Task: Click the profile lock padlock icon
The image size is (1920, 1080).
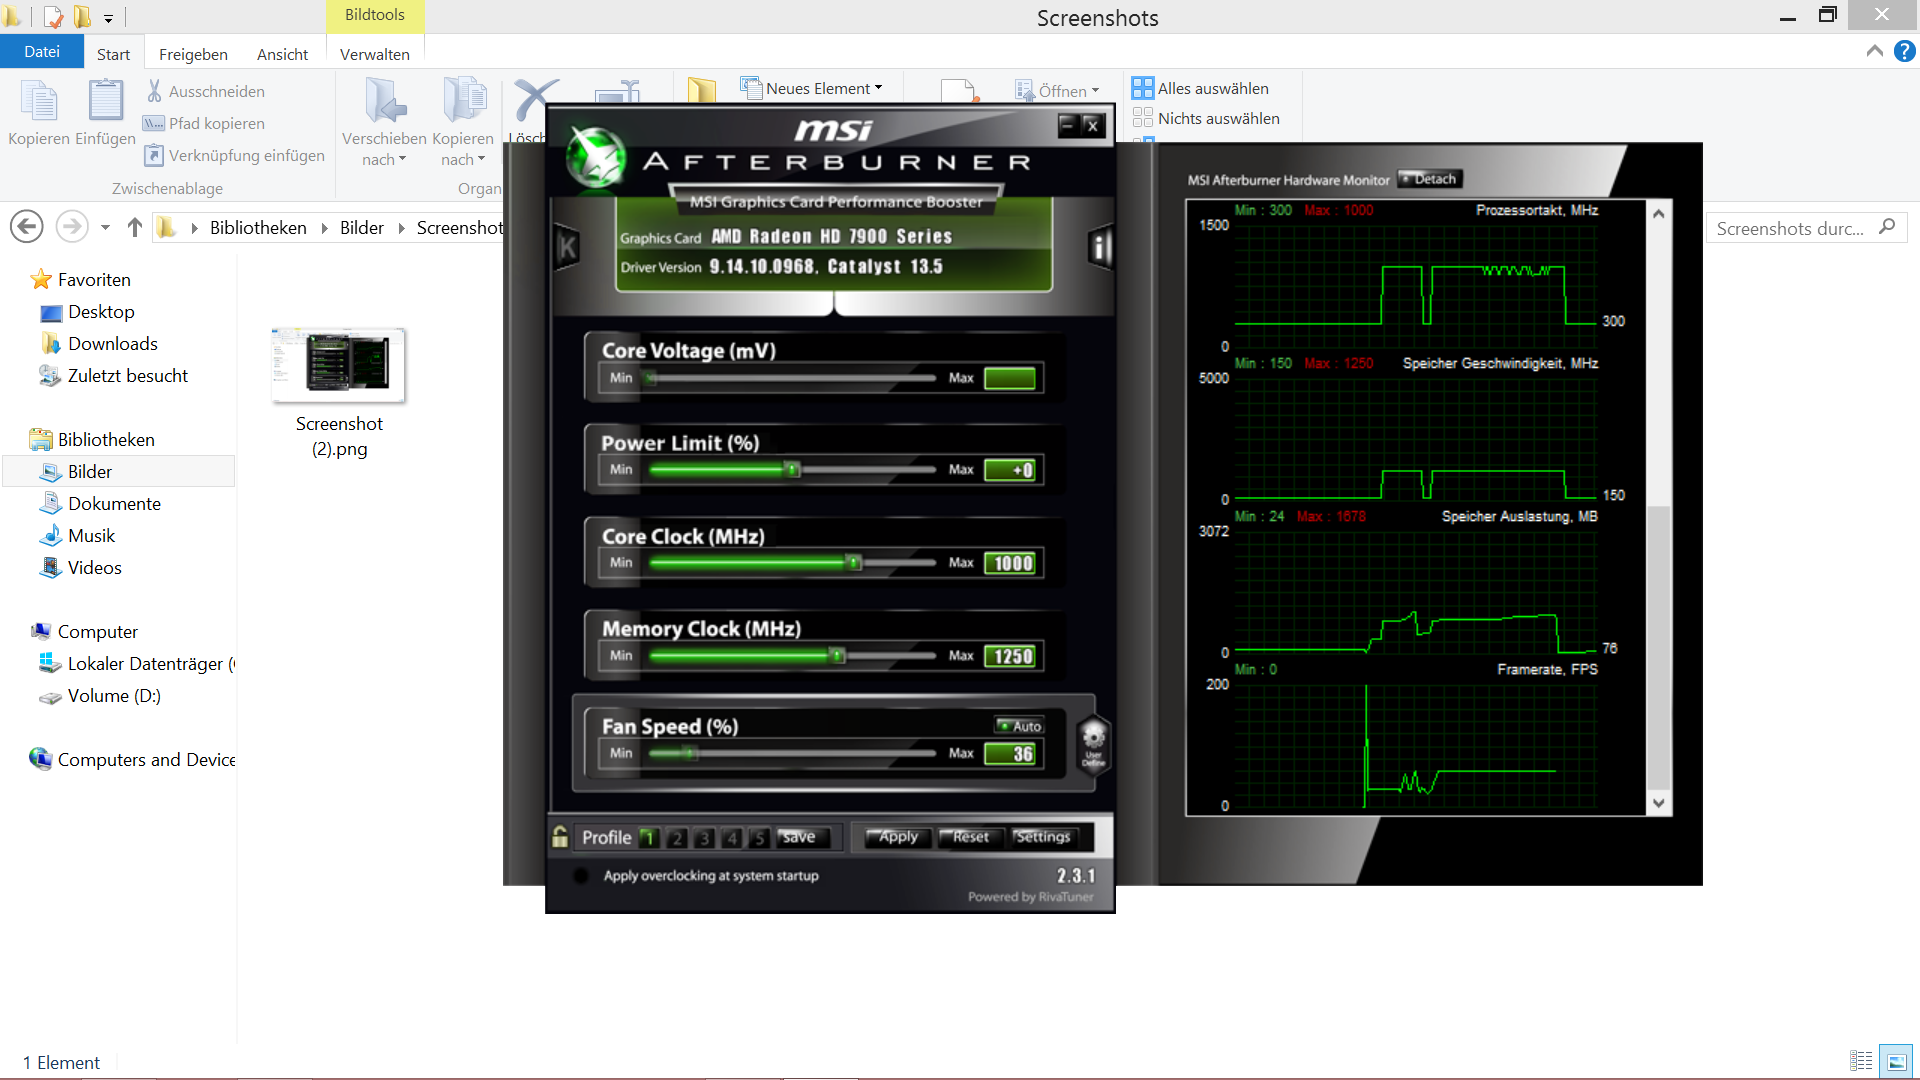Action: [560, 837]
